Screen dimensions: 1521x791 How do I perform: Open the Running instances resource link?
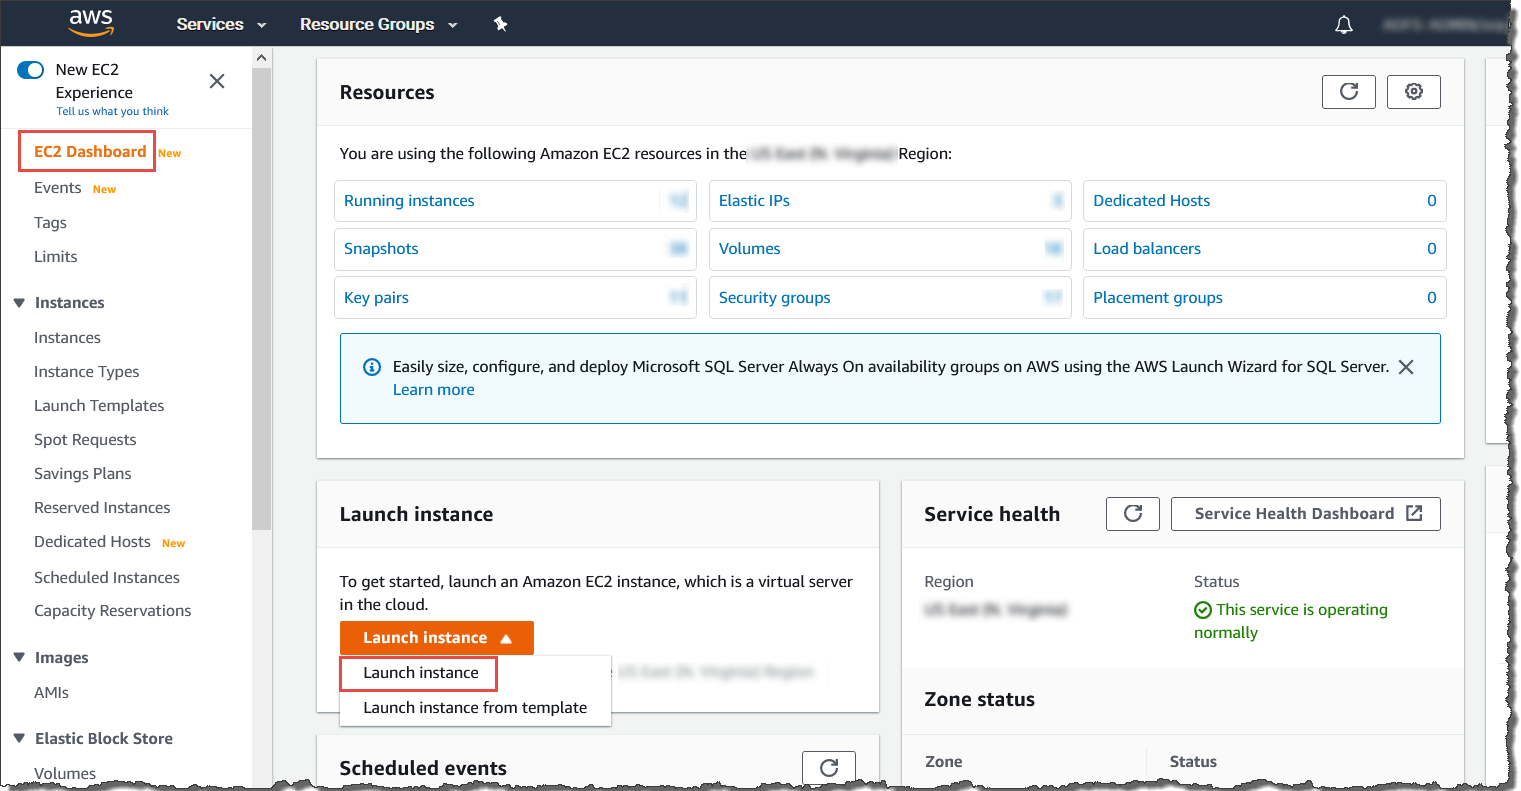409,201
